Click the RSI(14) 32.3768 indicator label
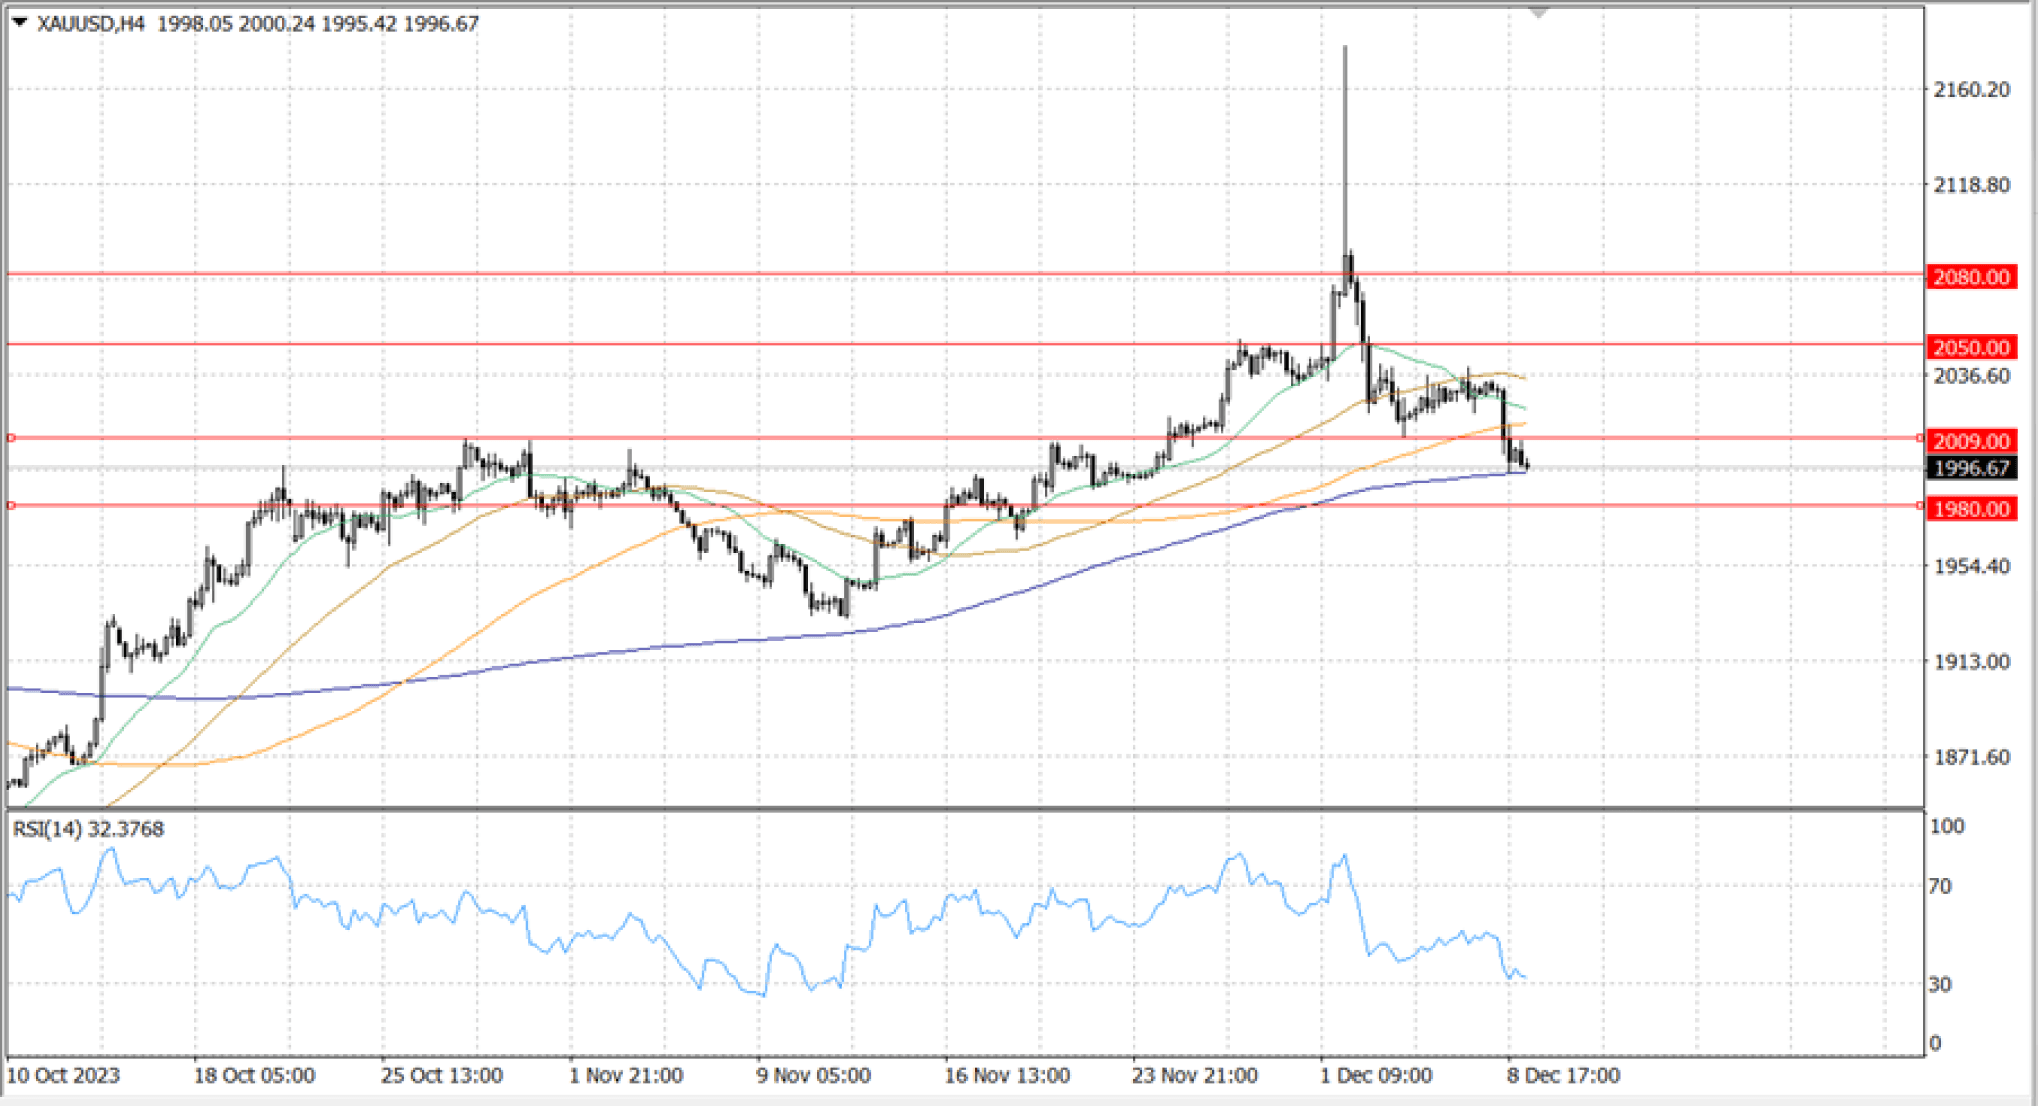Viewport: 2038px width, 1106px height. (x=88, y=829)
